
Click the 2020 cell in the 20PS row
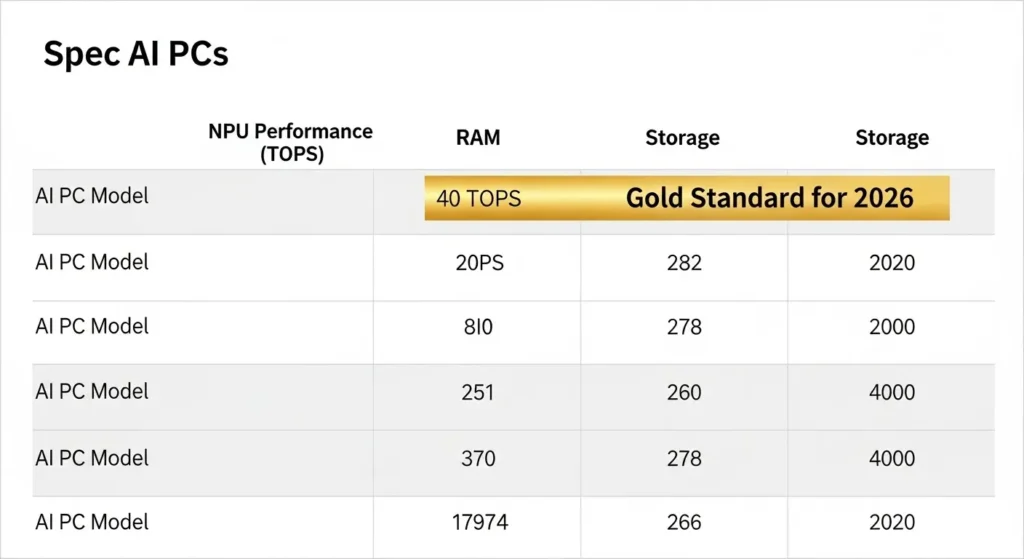click(x=892, y=263)
